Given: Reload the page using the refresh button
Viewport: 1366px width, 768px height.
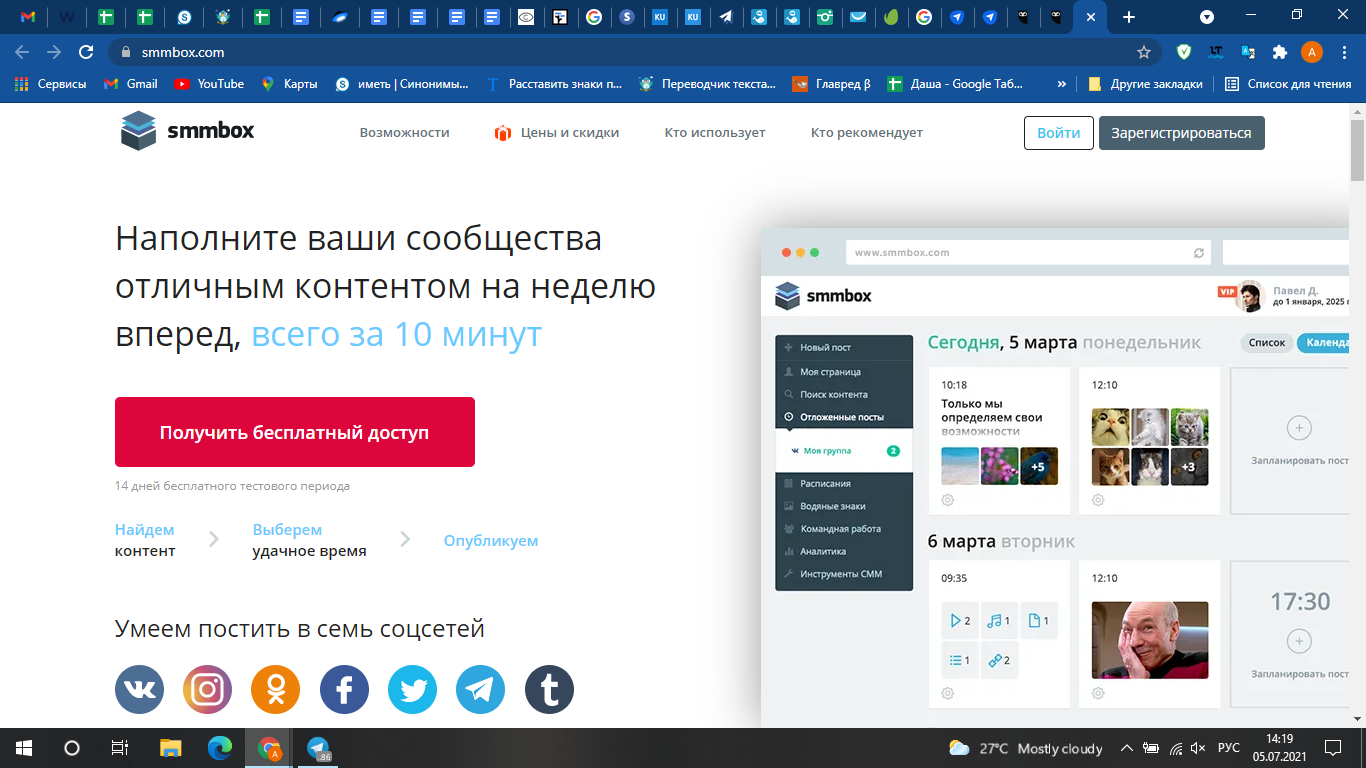Looking at the screenshot, I should coord(87,52).
